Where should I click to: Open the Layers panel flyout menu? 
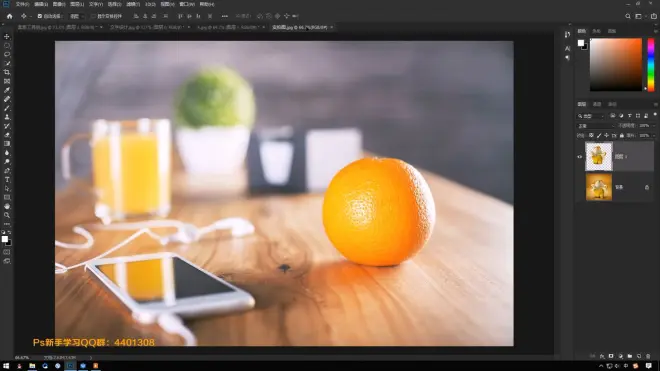pos(655,104)
